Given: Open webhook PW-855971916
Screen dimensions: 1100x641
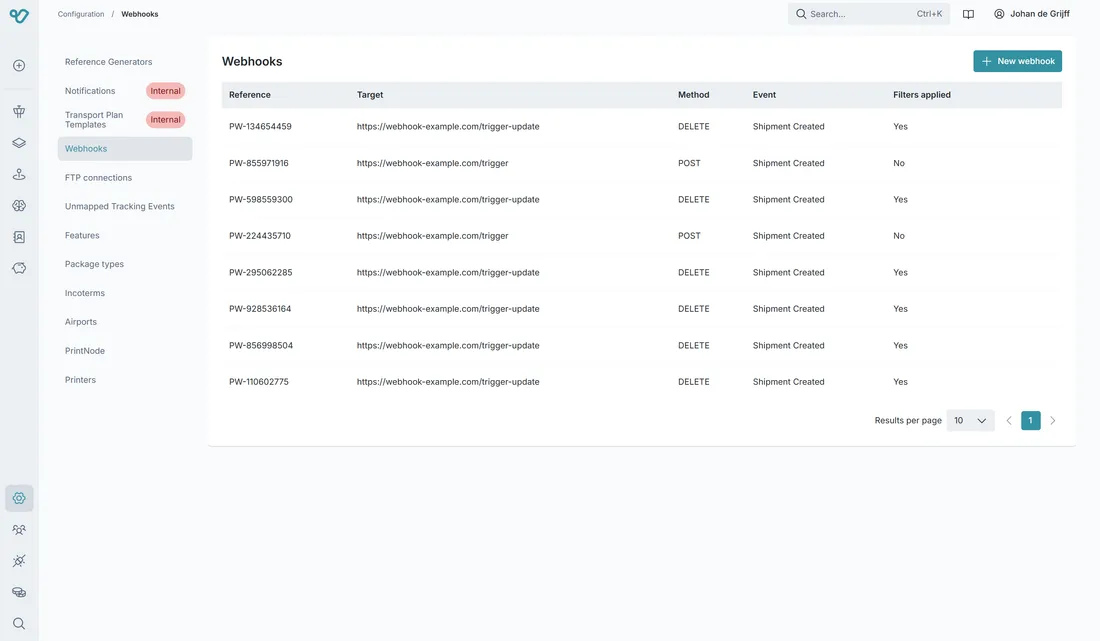Looking at the screenshot, I should pos(641,163).
